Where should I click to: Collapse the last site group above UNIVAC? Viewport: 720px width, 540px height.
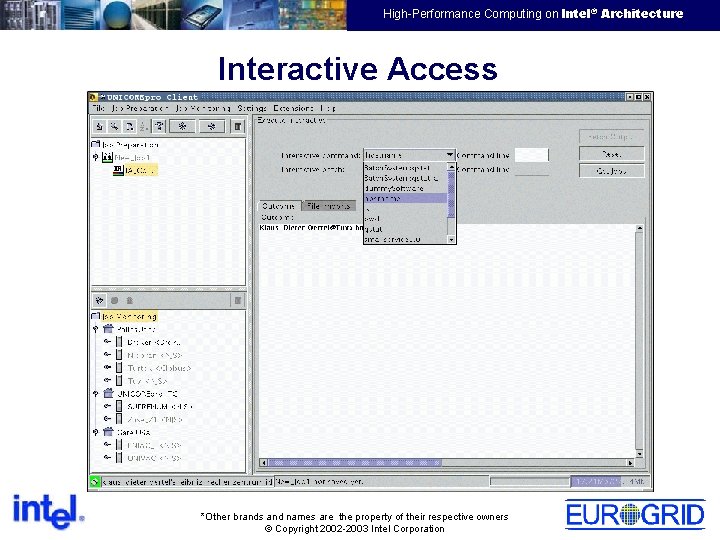coord(96,432)
